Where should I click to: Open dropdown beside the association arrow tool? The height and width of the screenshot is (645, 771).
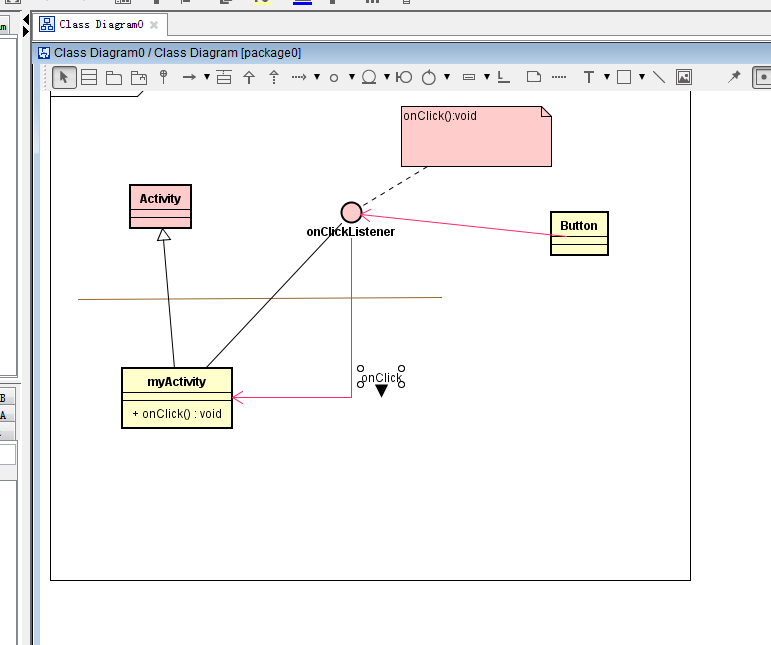pos(206,77)
